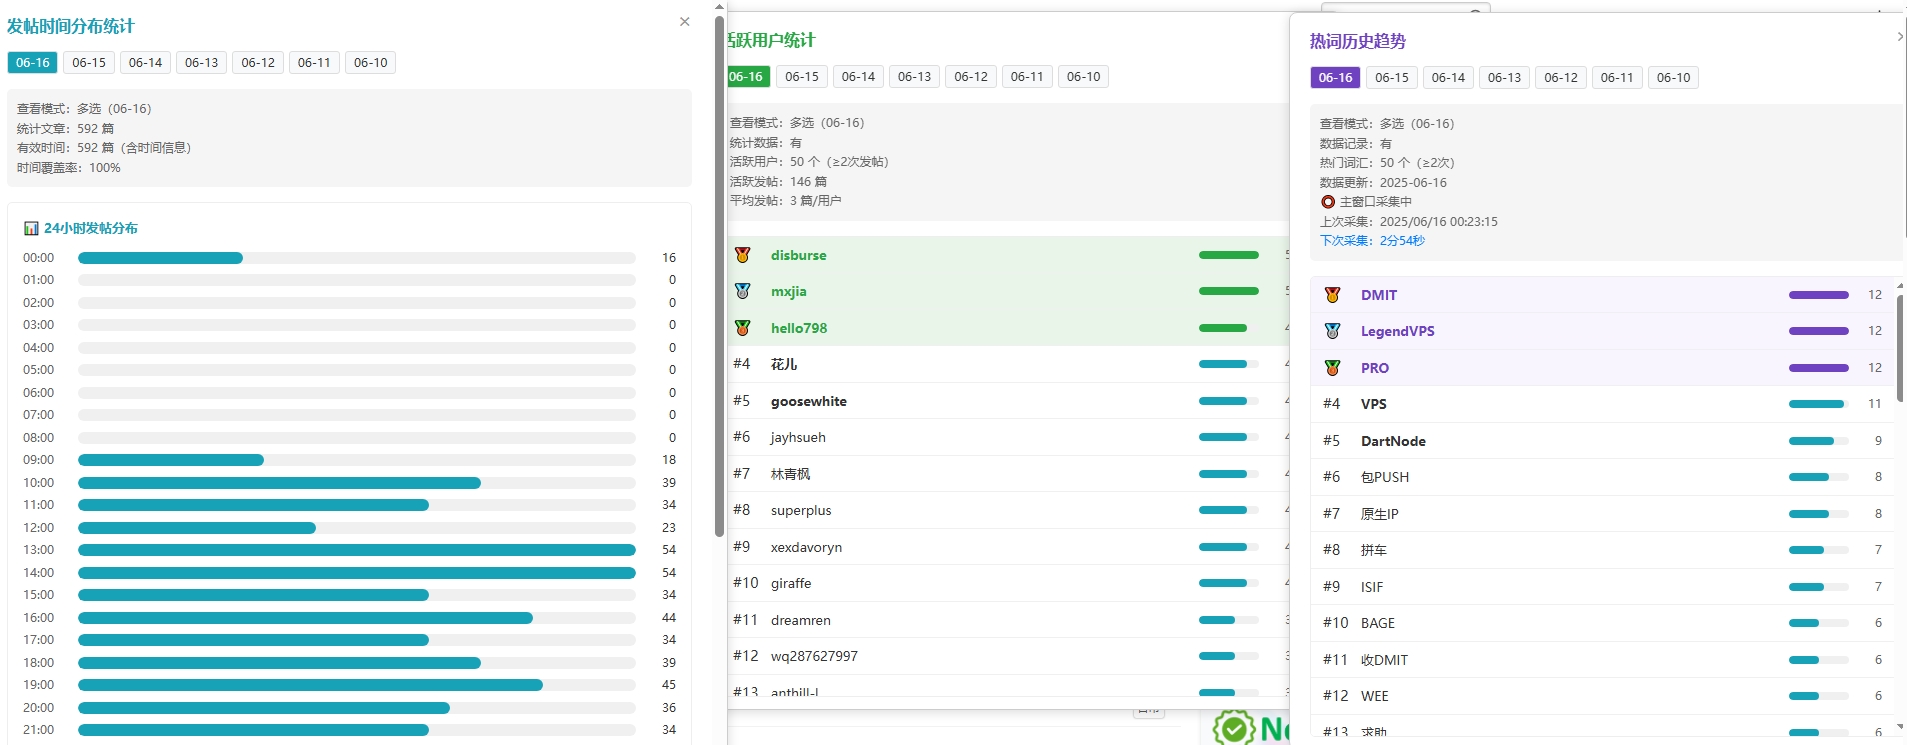Click the red recording icon beside 主窗口采集中
This screenshot has height=745, width=1907.
click(x=1328, y=202)
